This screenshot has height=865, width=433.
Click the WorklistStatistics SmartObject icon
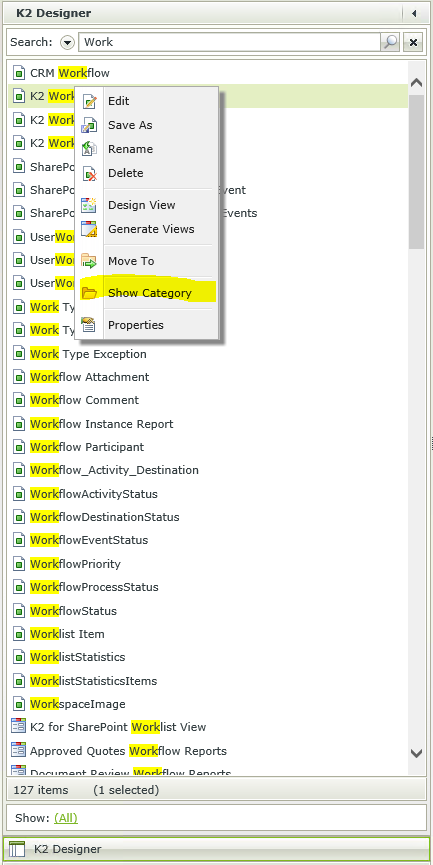tap(19, 658)
